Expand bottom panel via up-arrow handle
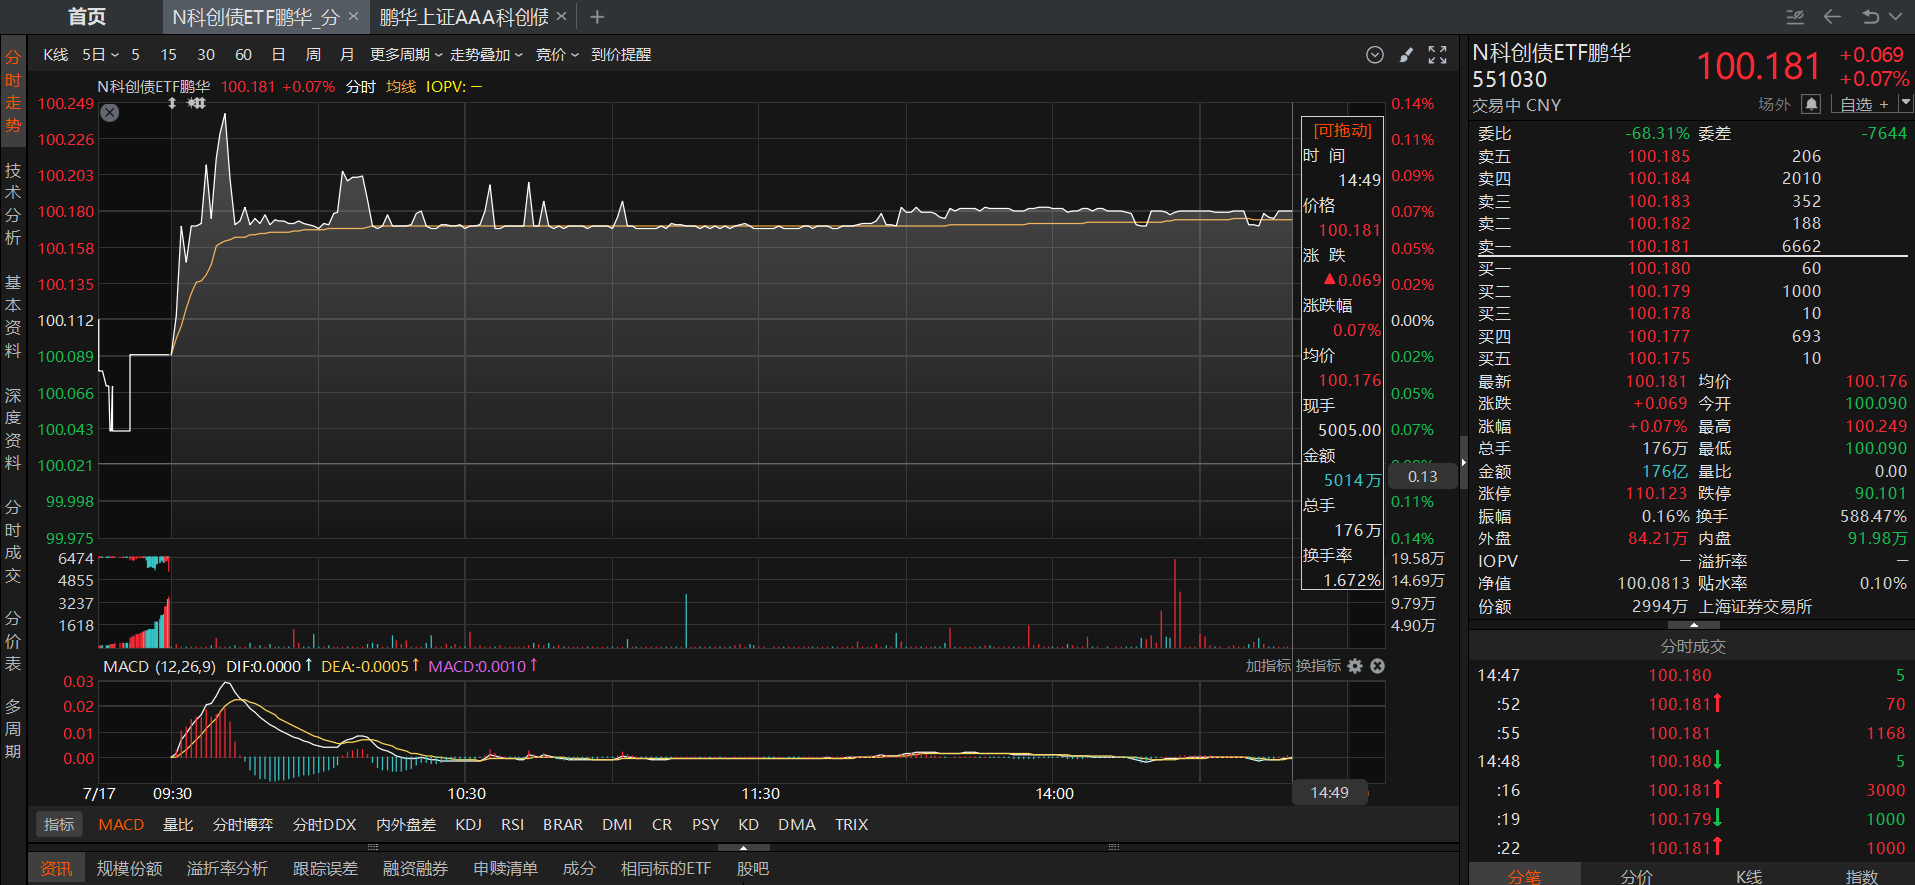Viewport: 1915px width, 885px height. pyautogui.click(x=743, y=847)
